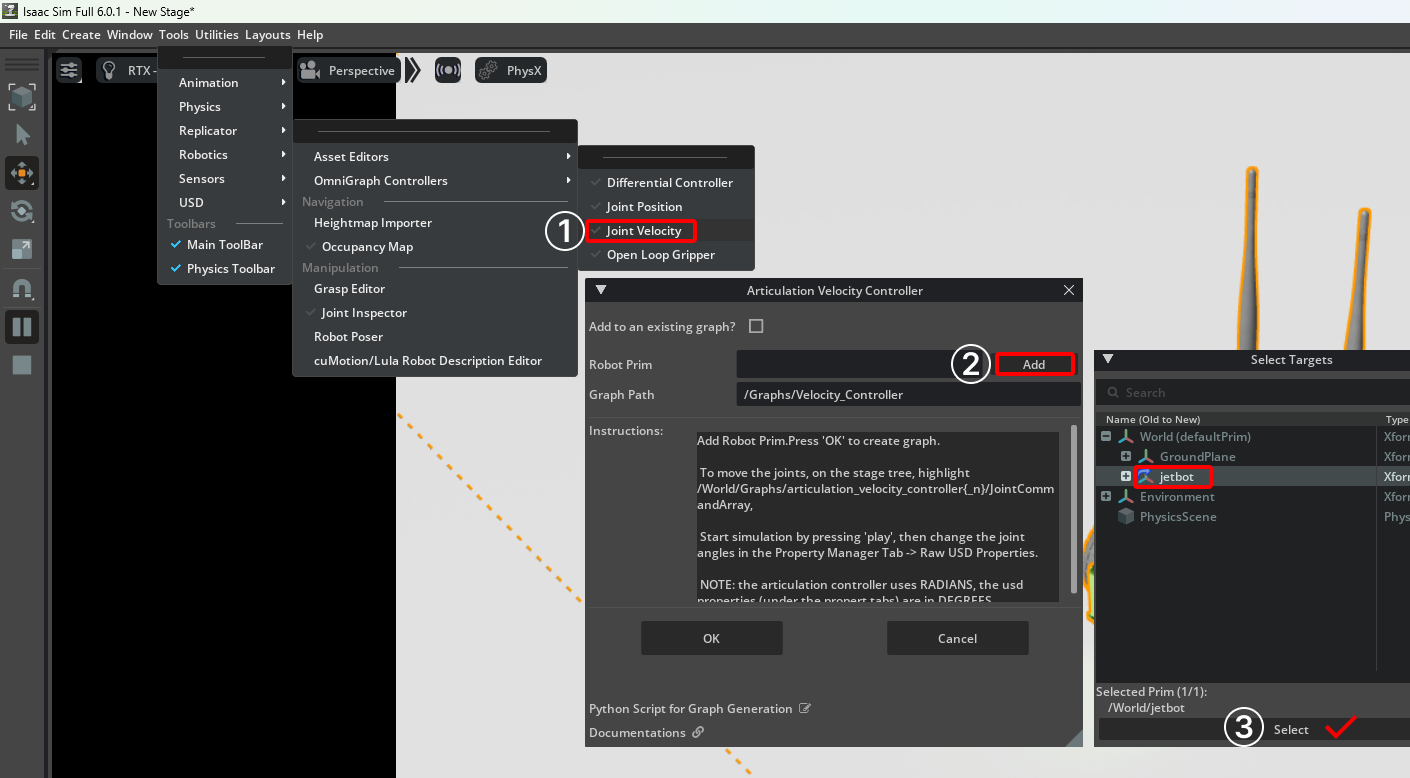
Task: Click the jetbot prim icon
Action: 1146,477
